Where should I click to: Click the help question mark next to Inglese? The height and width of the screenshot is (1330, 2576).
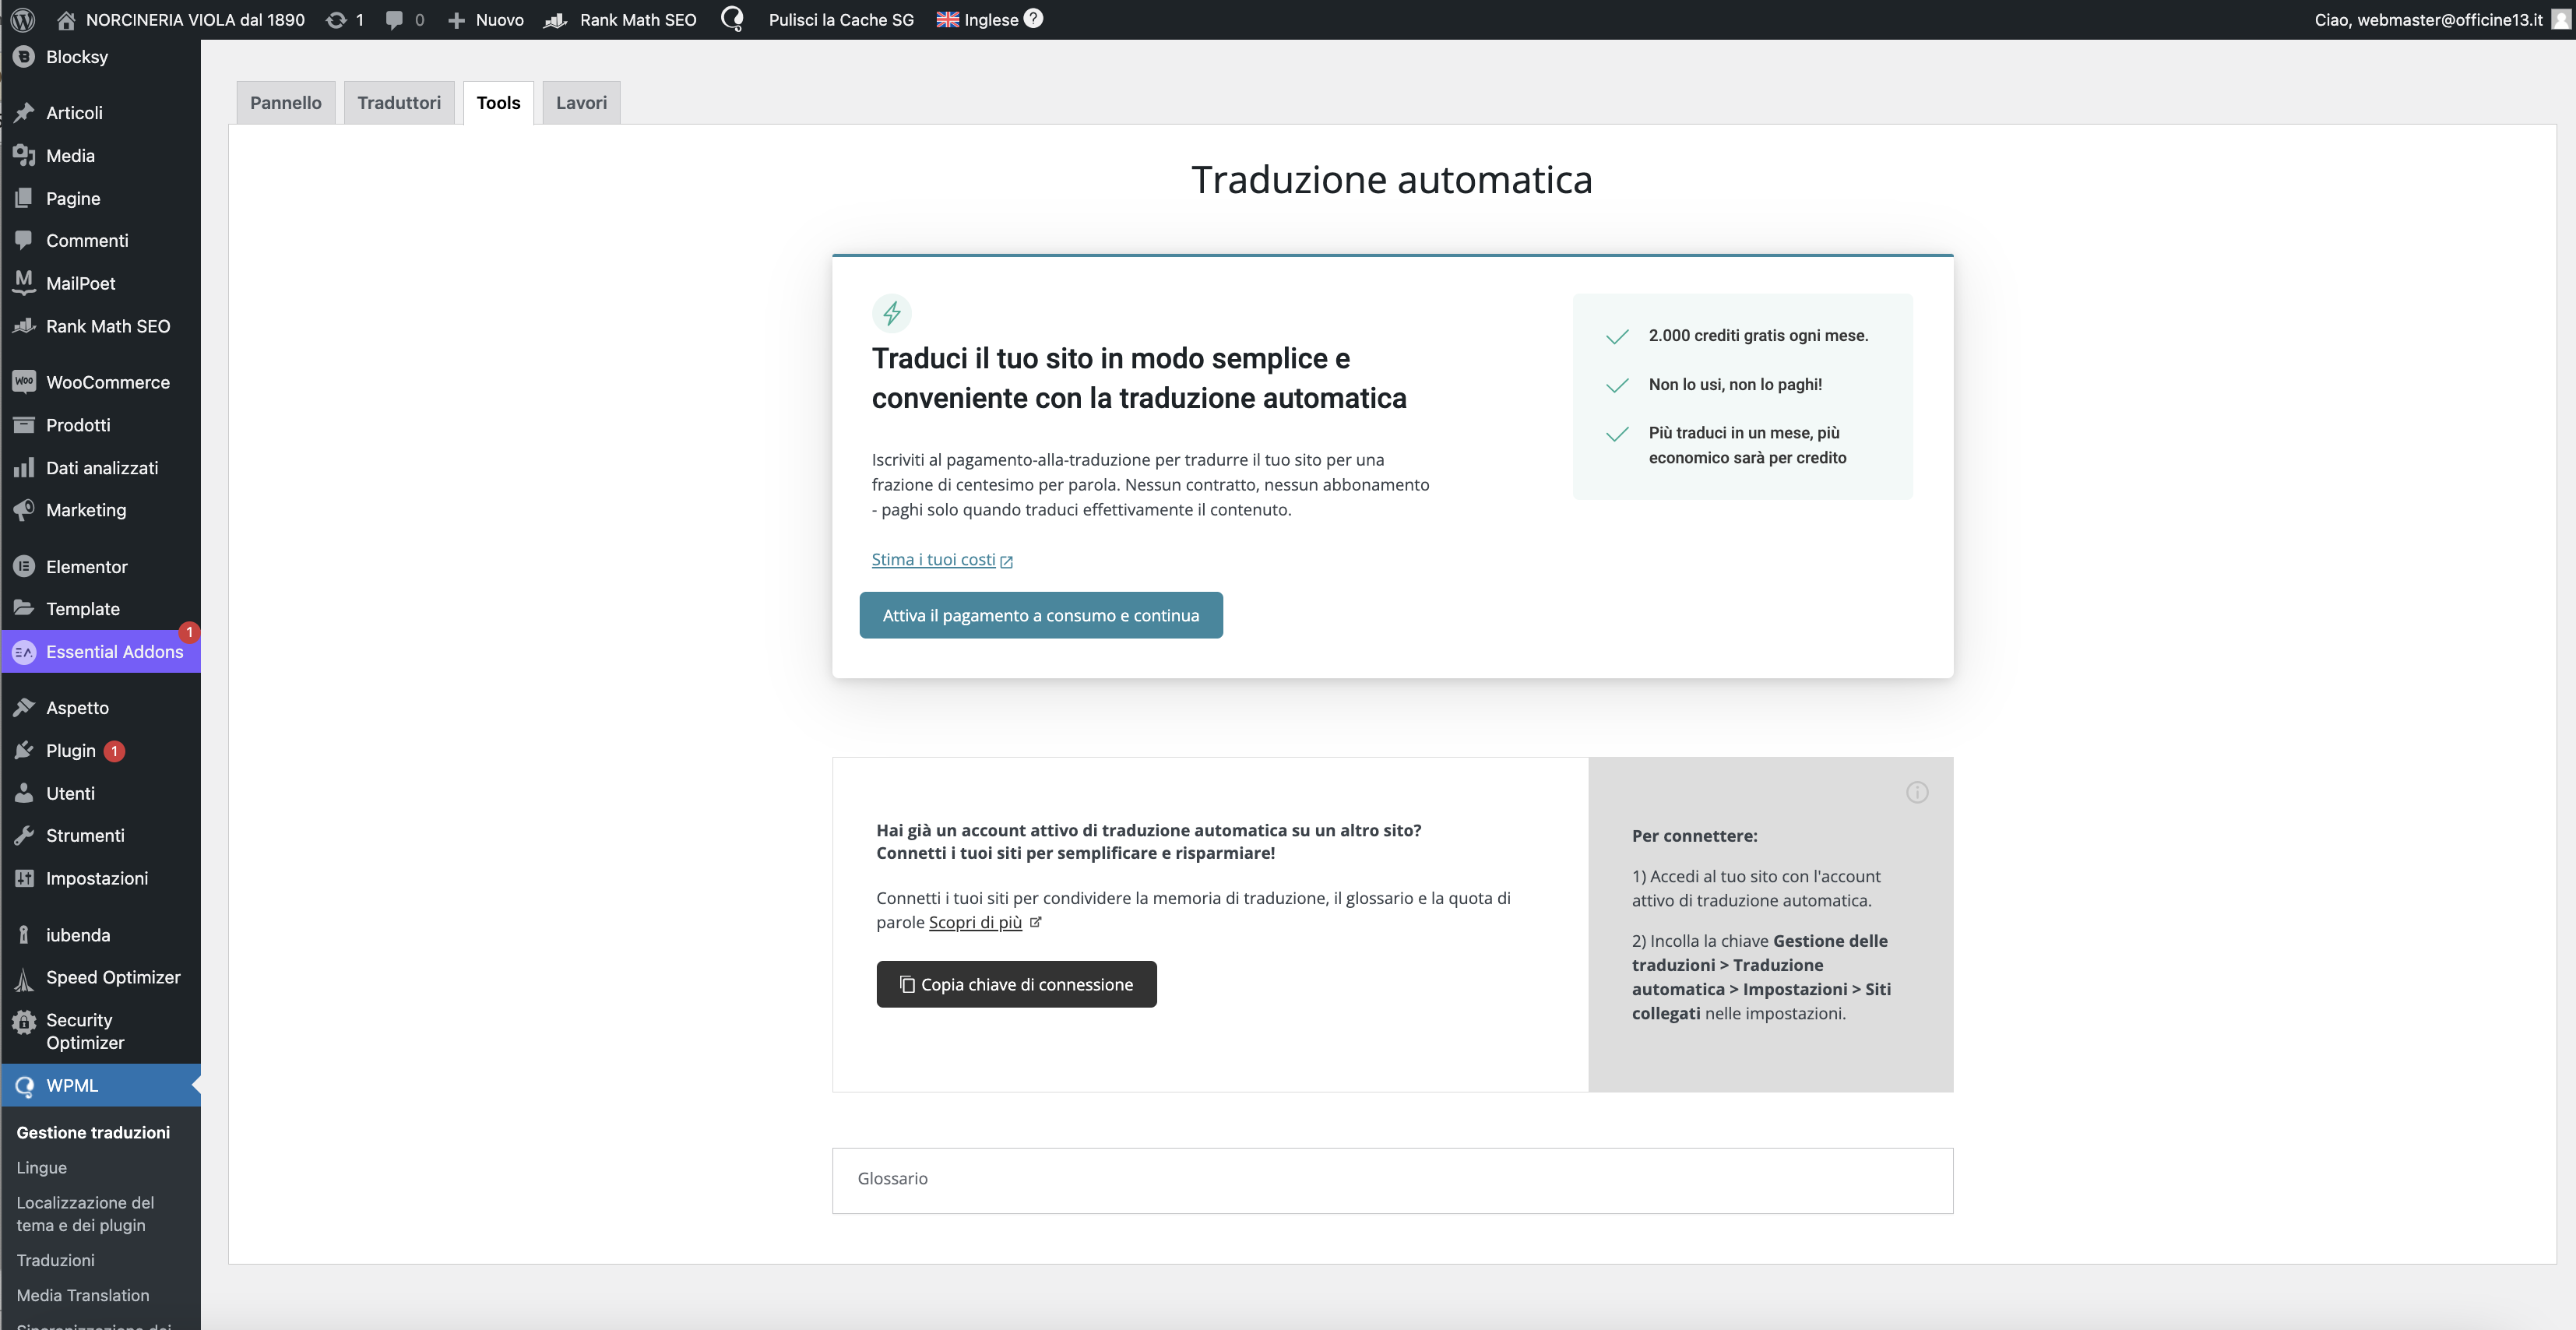tap(1033, 18)
